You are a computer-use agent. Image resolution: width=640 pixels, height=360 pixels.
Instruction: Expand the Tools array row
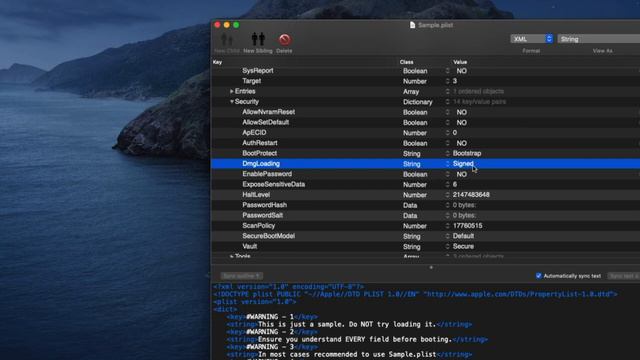coord(231,256)
